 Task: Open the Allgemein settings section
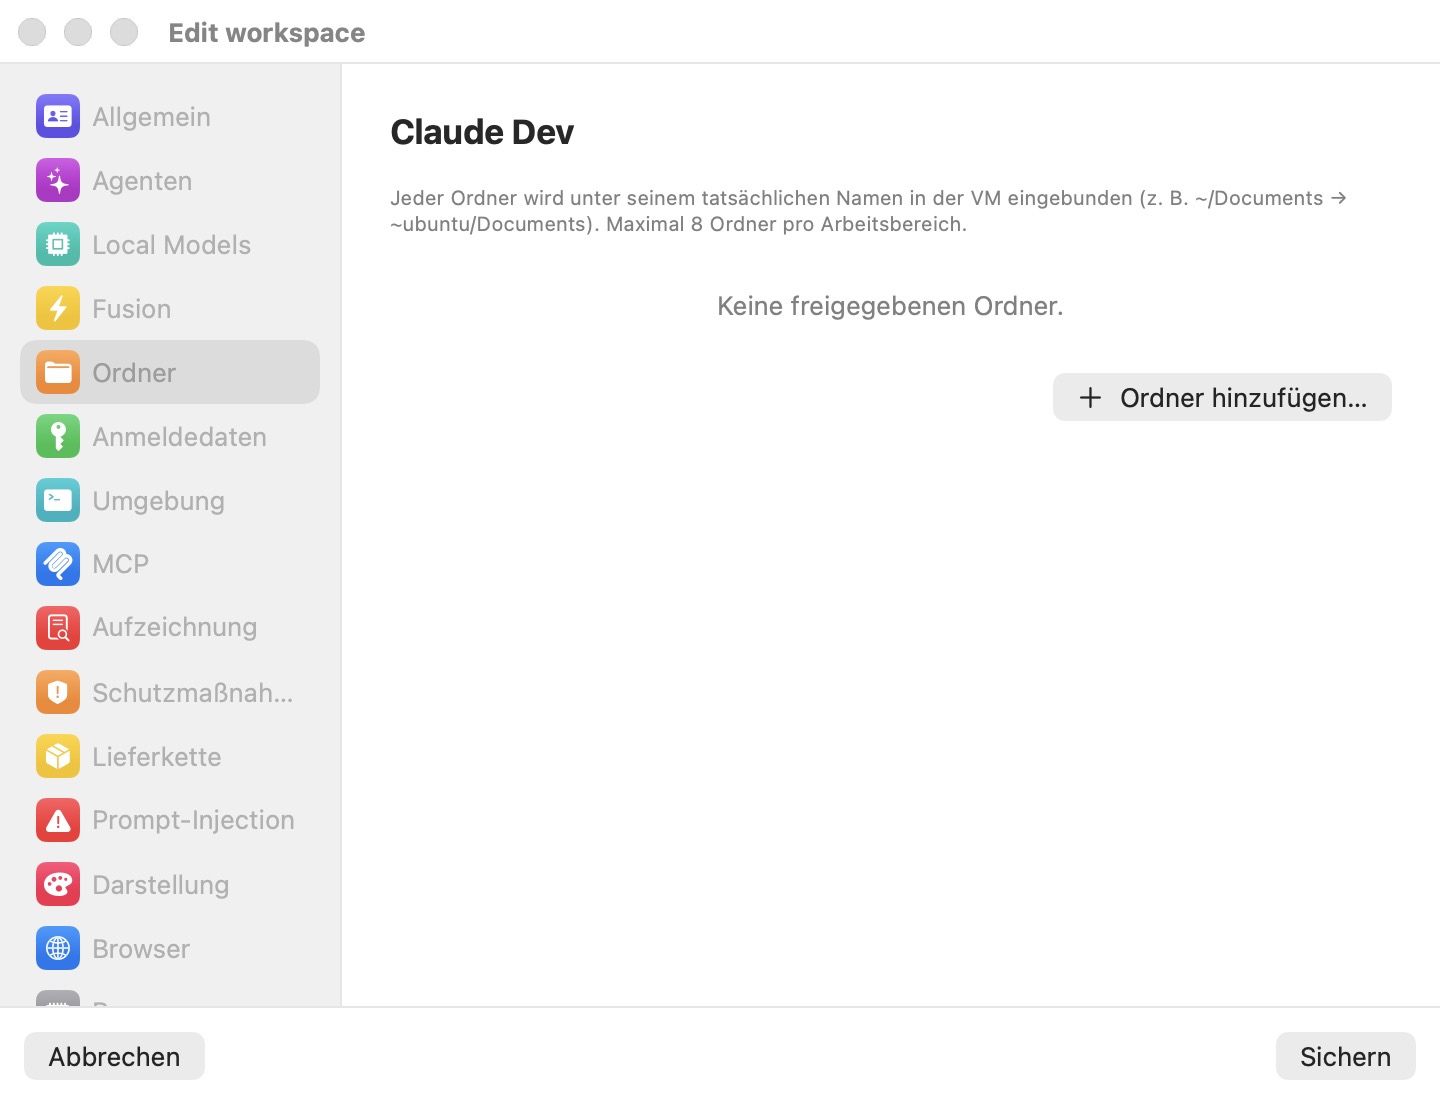coord(170,117)
